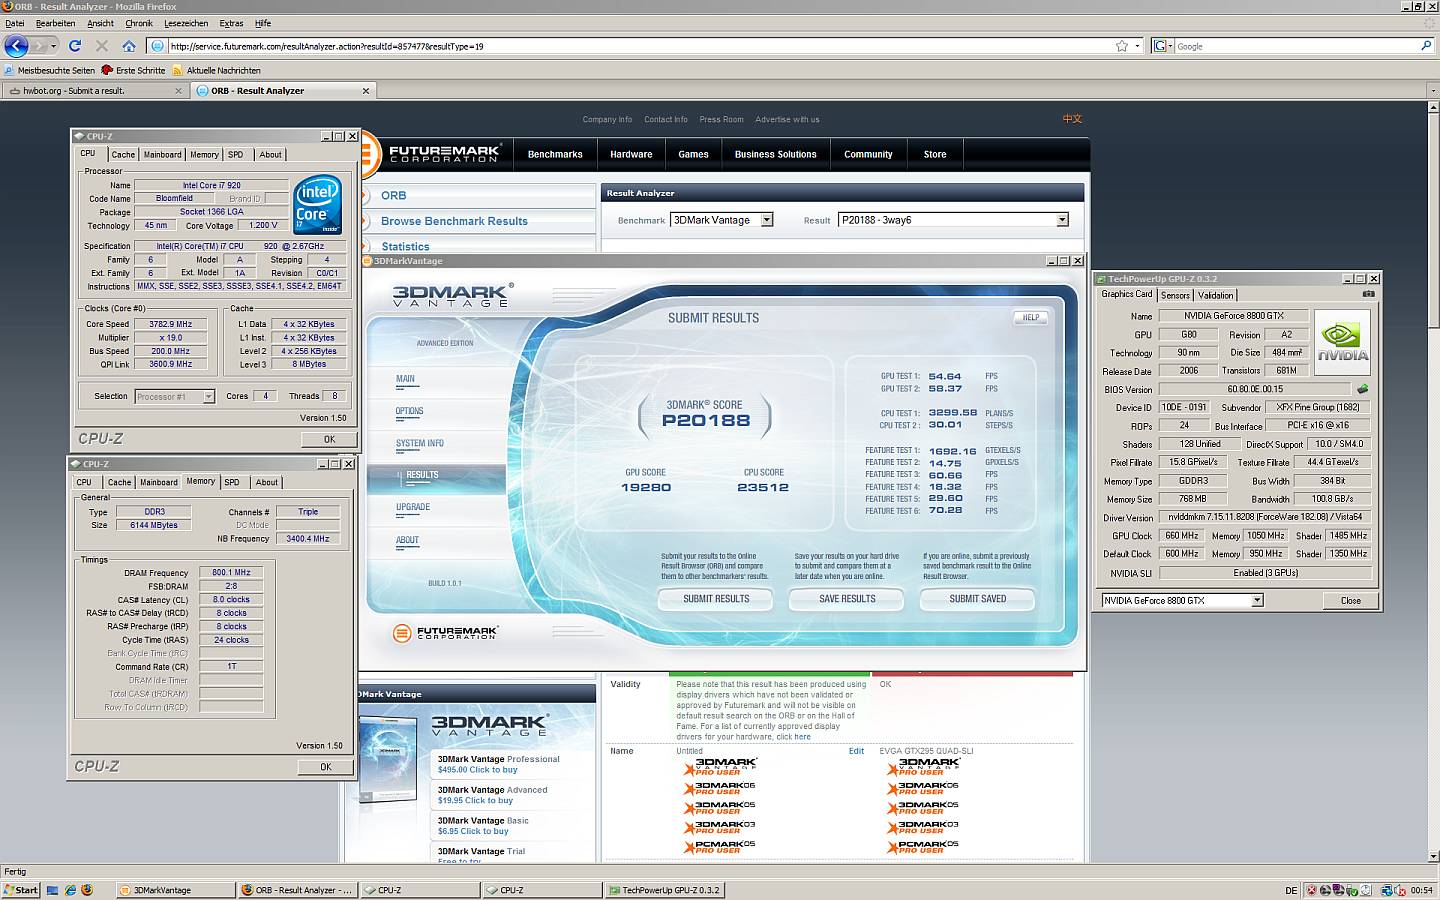Click Show Desktop quick launch icon

tap(53, 890)
